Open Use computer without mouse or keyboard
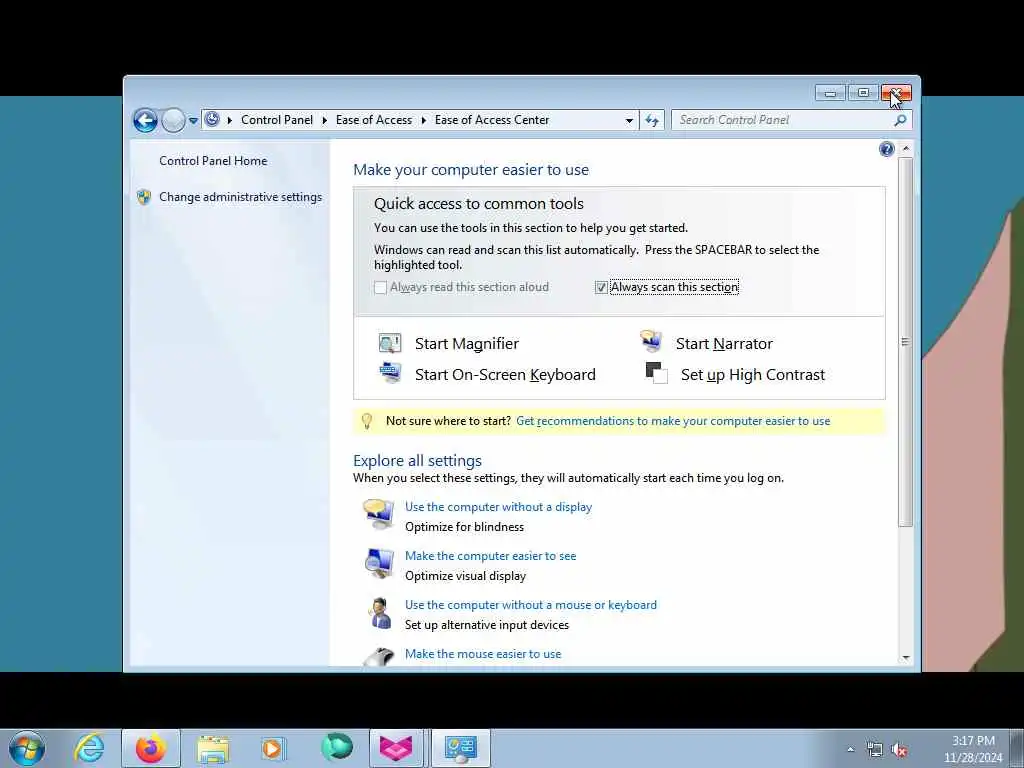1024x768 pixels. click(531, 605)
